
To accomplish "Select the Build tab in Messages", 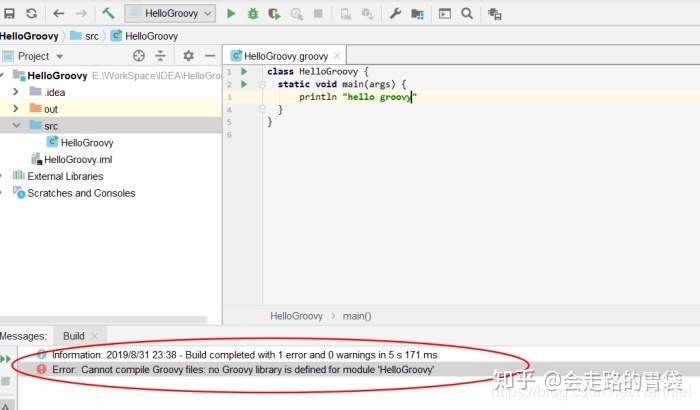I will point(74,336).
